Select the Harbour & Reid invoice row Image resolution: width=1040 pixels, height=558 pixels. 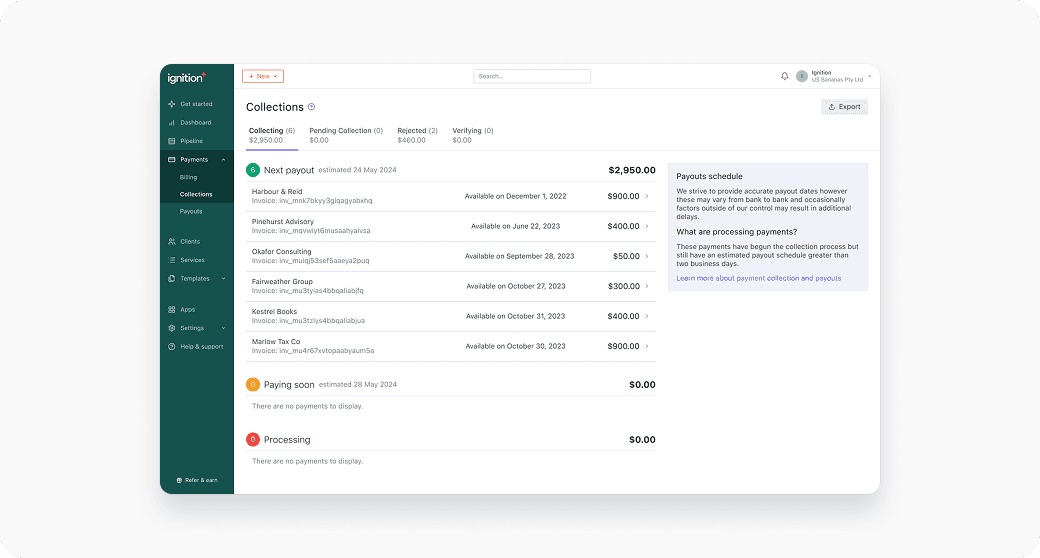point(451,196)
